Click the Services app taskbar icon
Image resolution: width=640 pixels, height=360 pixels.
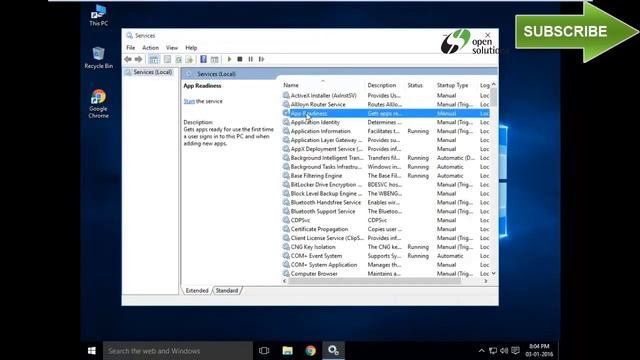tap(333, 351)
